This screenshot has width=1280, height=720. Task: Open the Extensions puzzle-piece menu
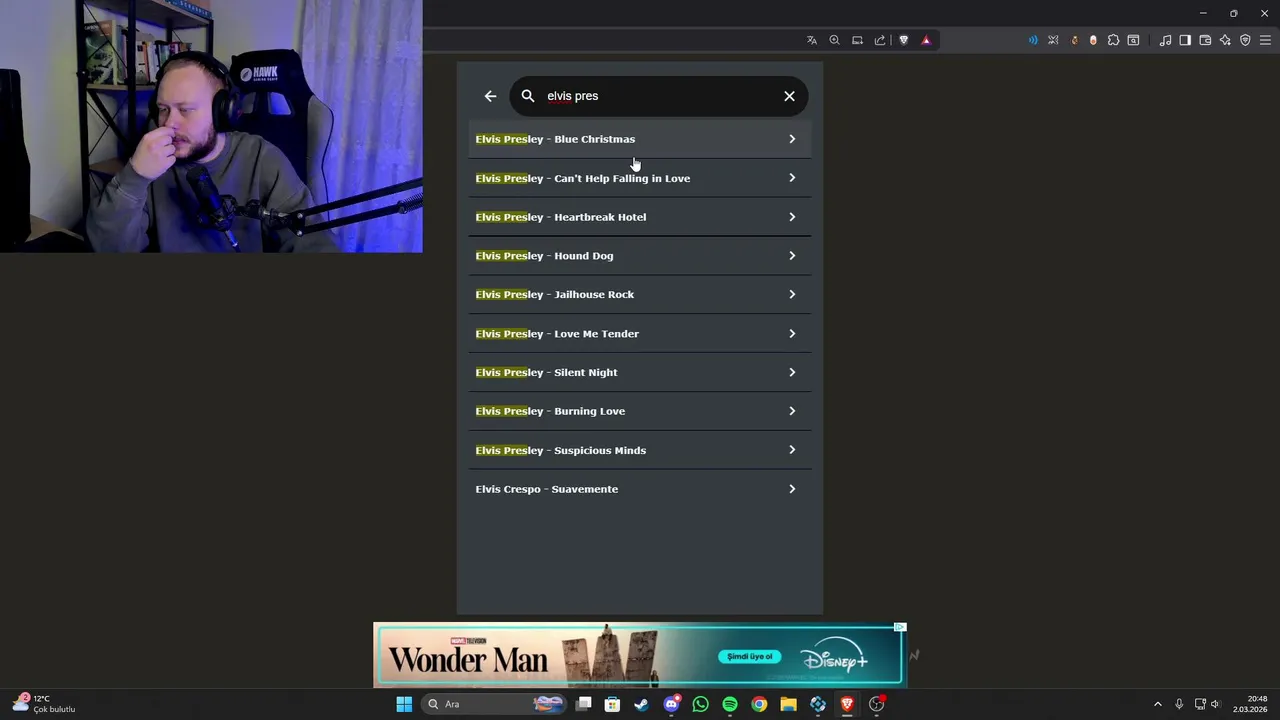point(1113,40)
